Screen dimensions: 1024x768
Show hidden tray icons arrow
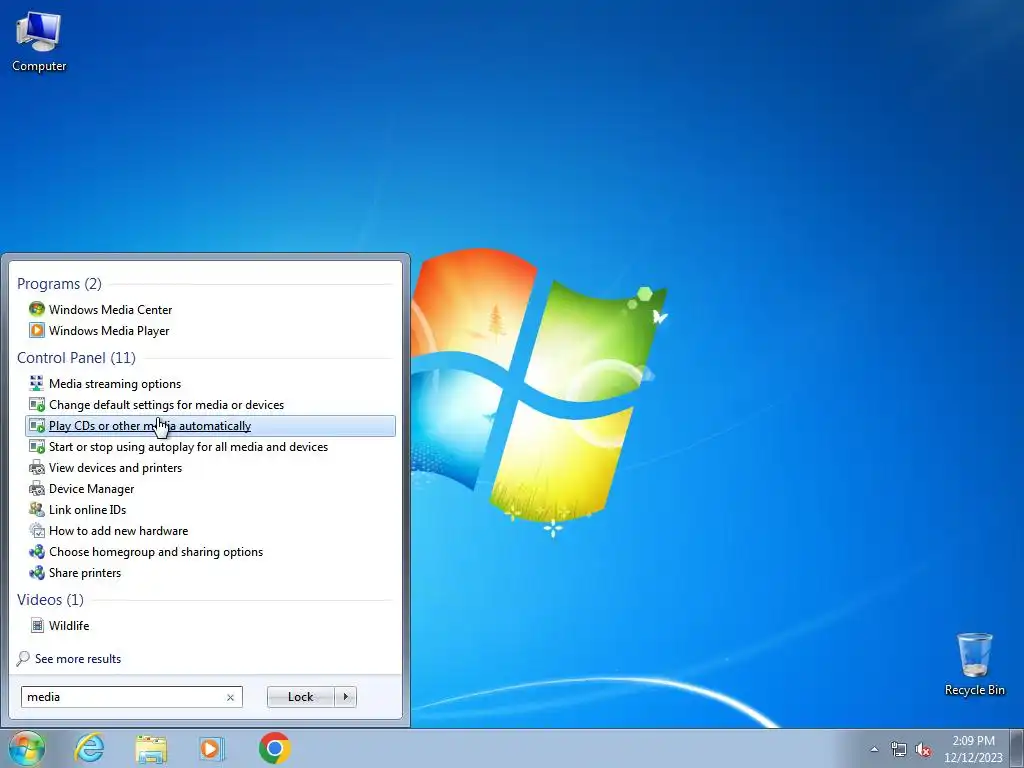pos(874,749)
